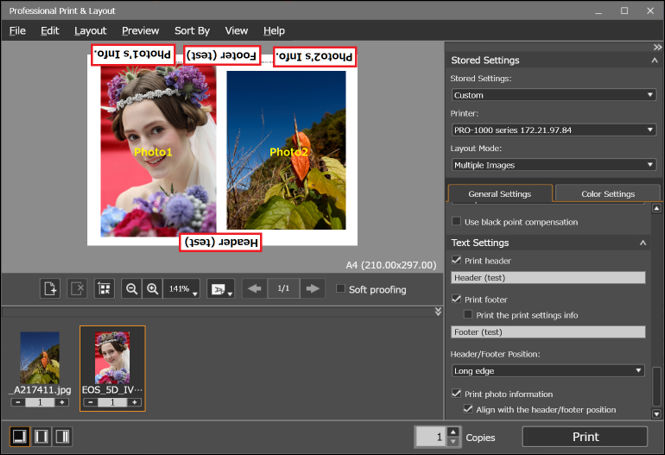This screenshot has width=665, height=455.
Task: Click the 1/1 page number field
Action: click(284, 289)
